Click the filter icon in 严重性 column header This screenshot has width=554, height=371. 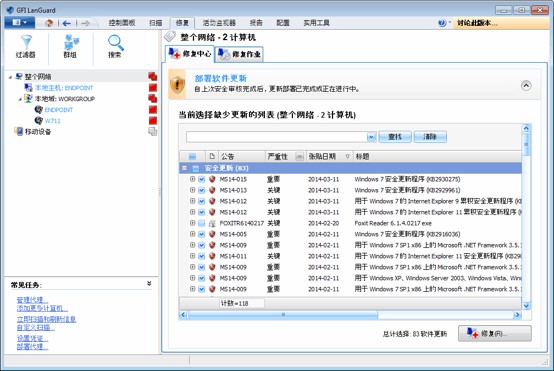[x=300, y=156]
